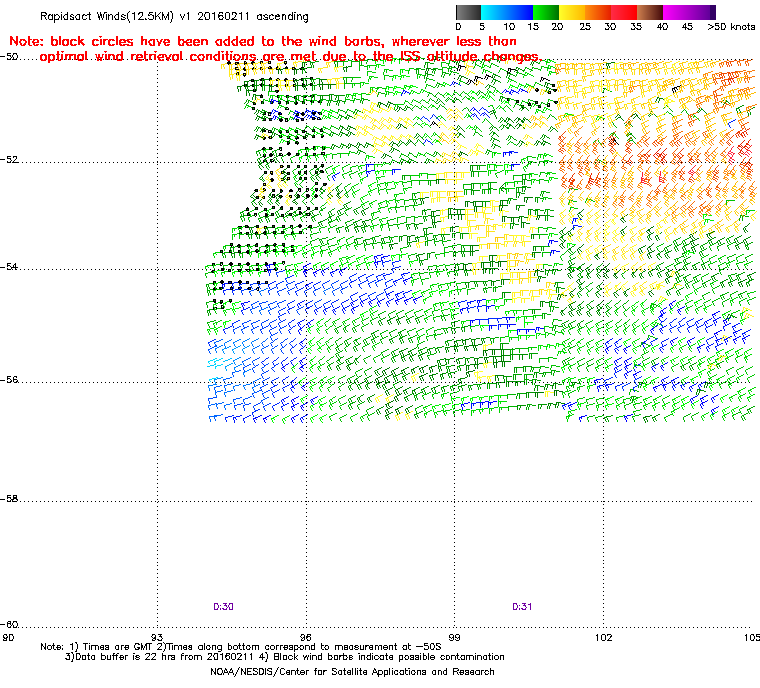Click the yellow 20-25 knots legend swatch
Screen dimensions: 760x688
coord(572,12)
